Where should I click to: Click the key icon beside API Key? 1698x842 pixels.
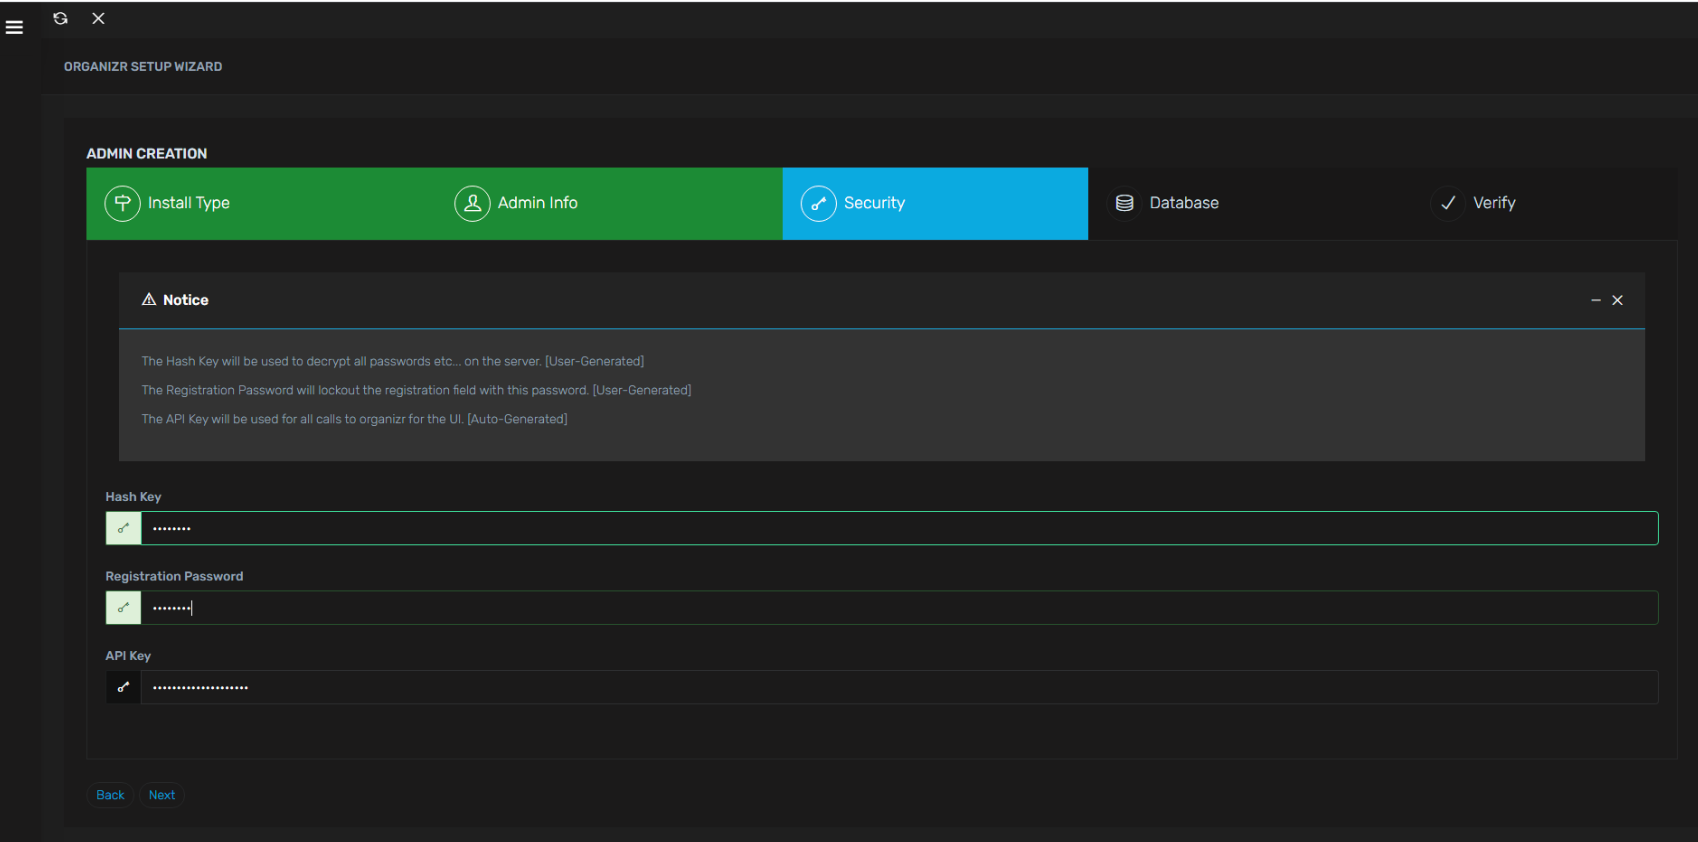click(x=123, y=687)
